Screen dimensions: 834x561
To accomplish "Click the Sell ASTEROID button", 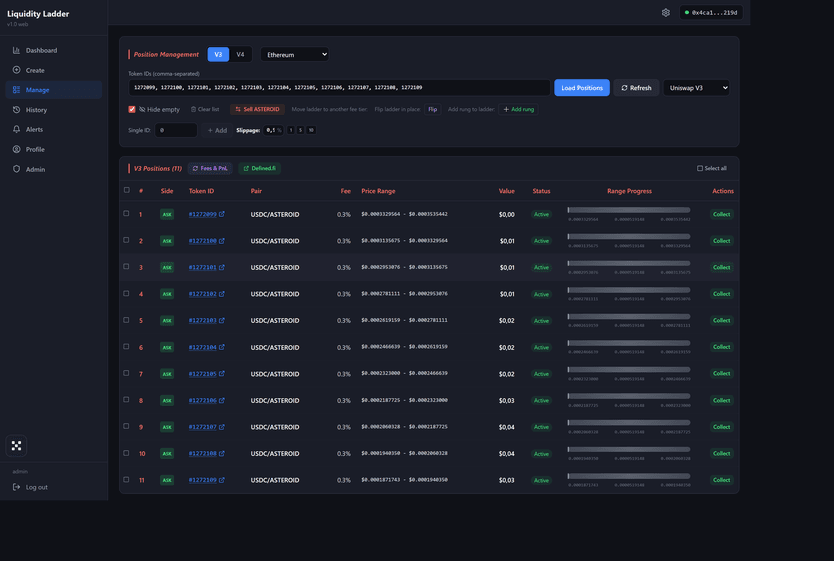I will pos(257,110).
